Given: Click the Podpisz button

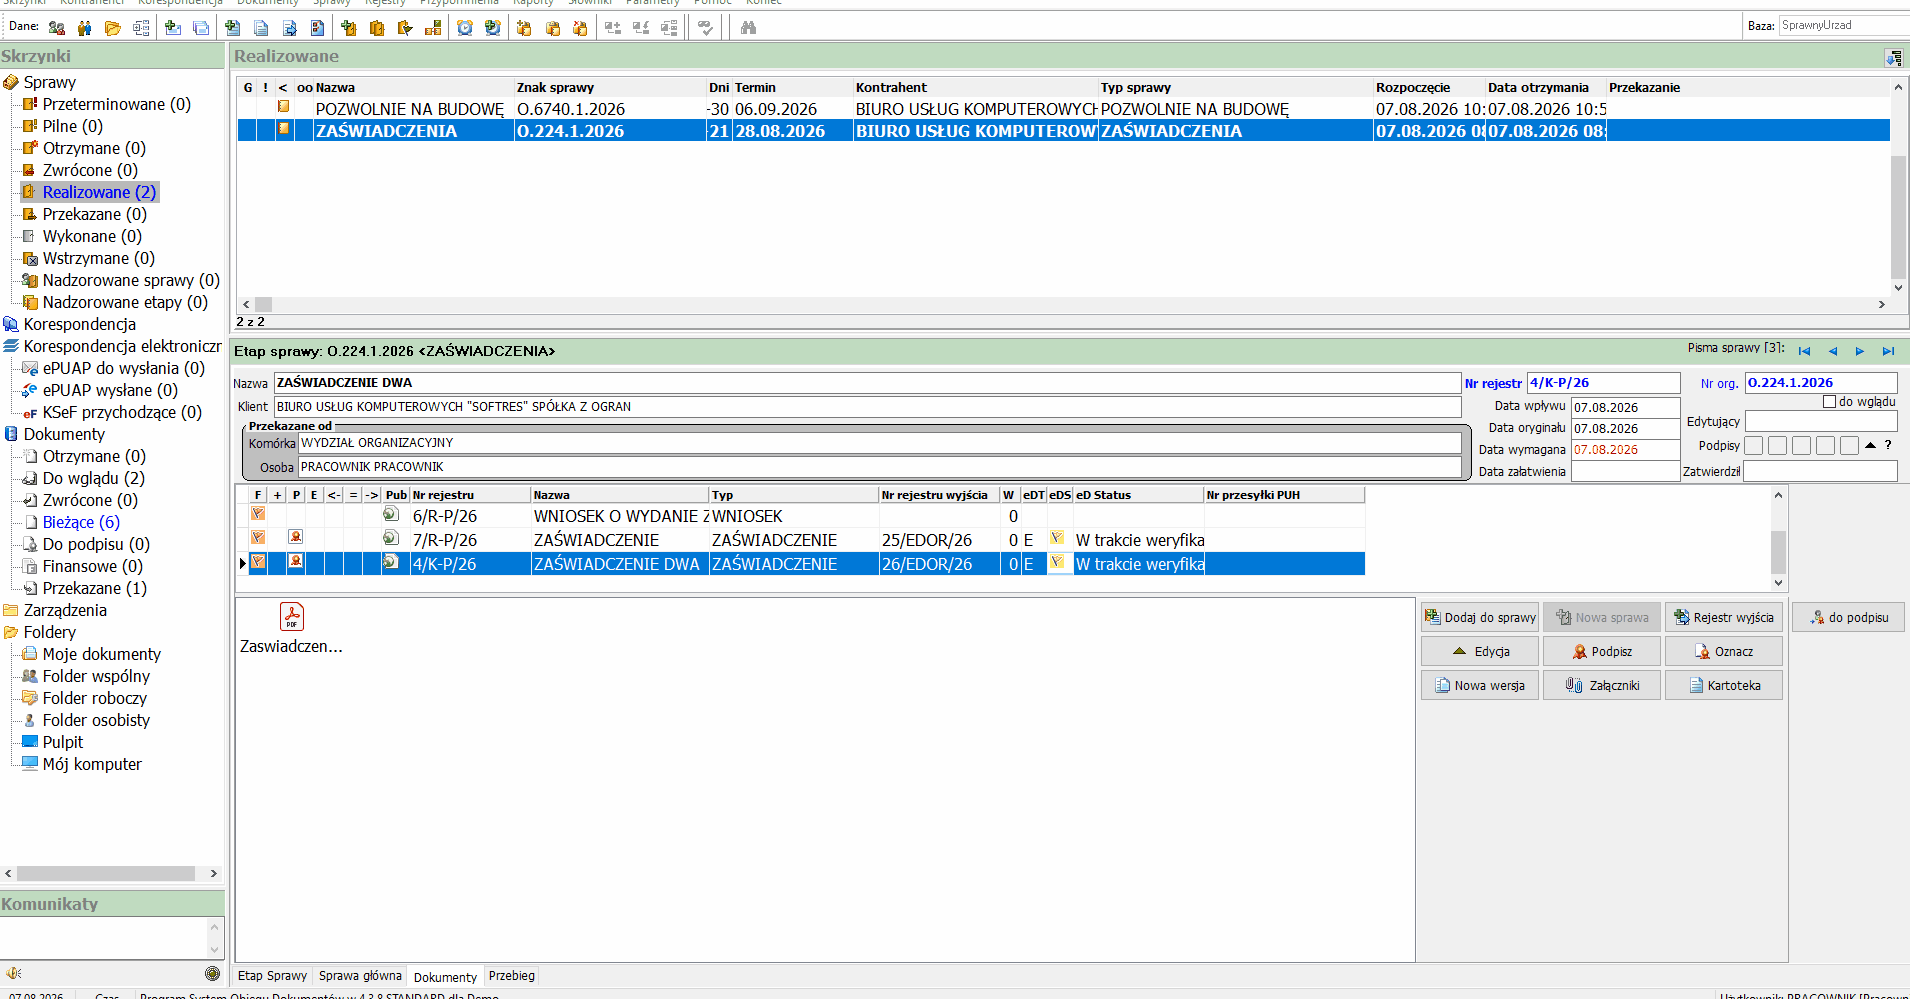Looking at the screenshot, I should (x=1602, y=651).
